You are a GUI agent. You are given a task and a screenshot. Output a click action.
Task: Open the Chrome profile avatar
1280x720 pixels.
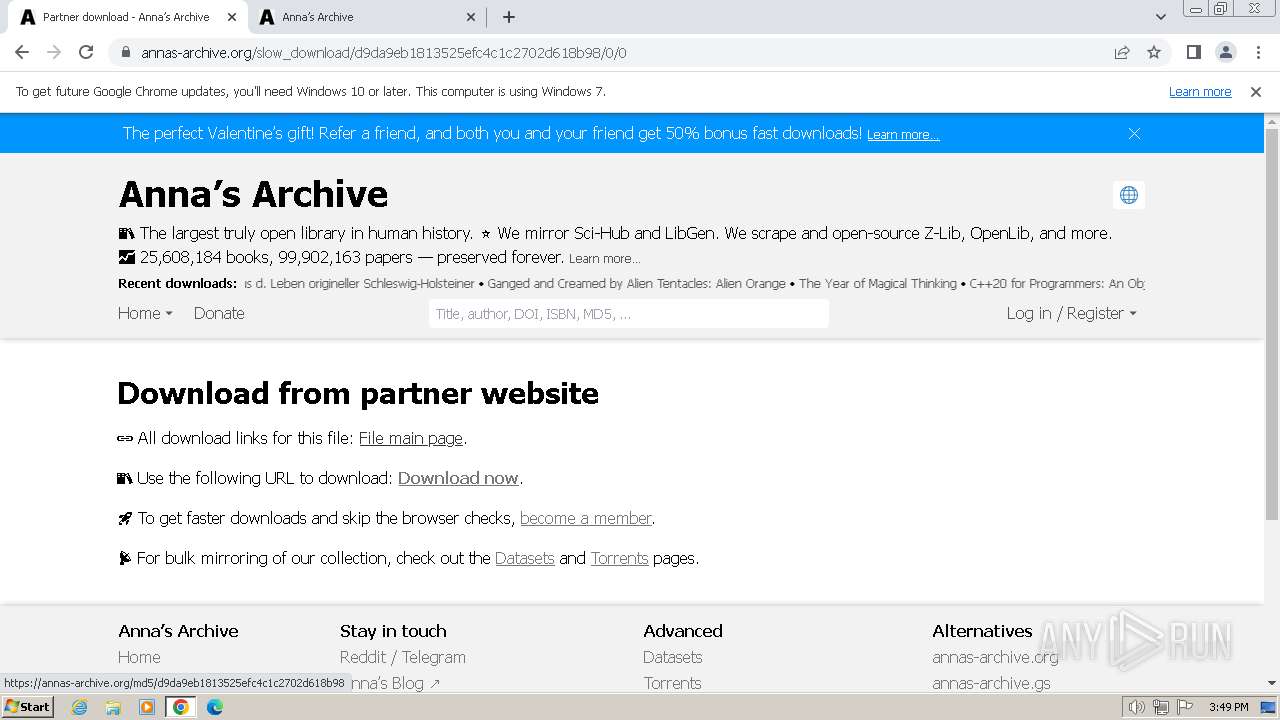[1226, 52]
